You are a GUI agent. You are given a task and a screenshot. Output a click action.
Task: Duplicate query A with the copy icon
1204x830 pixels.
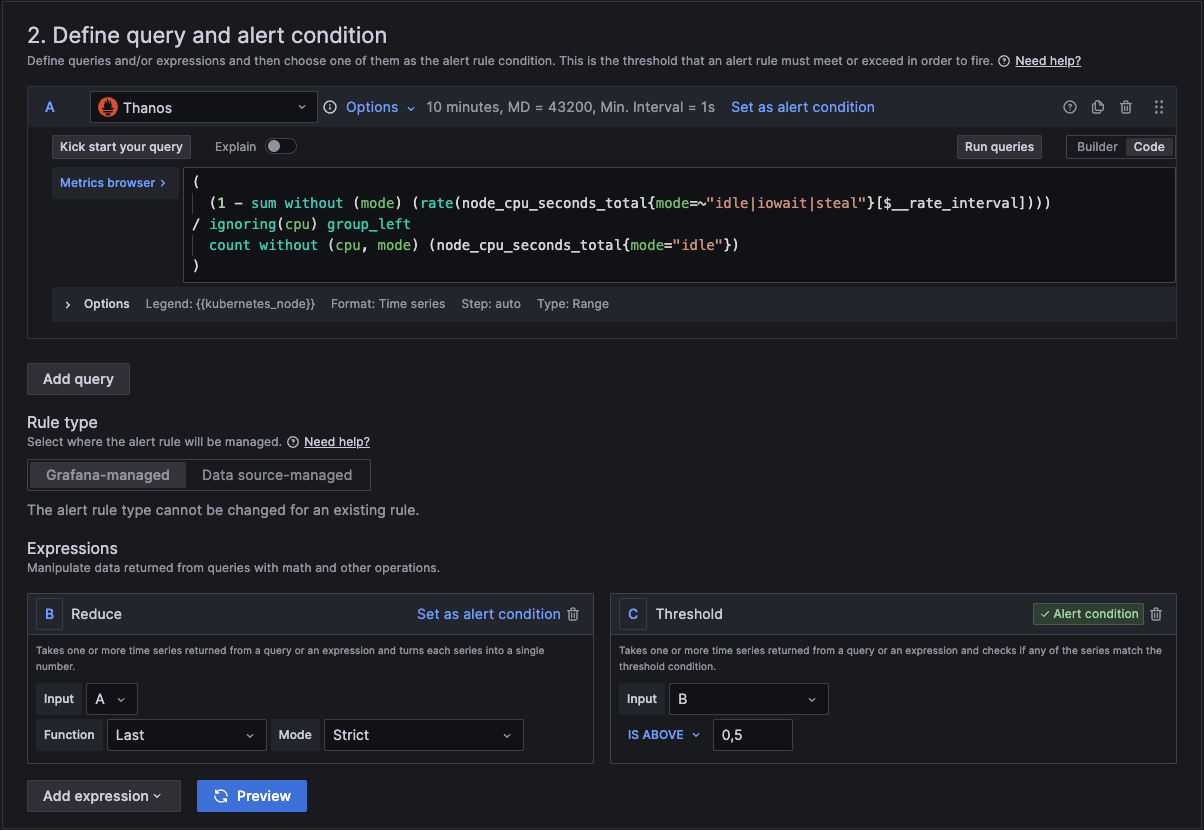[x=1097, y=107]
